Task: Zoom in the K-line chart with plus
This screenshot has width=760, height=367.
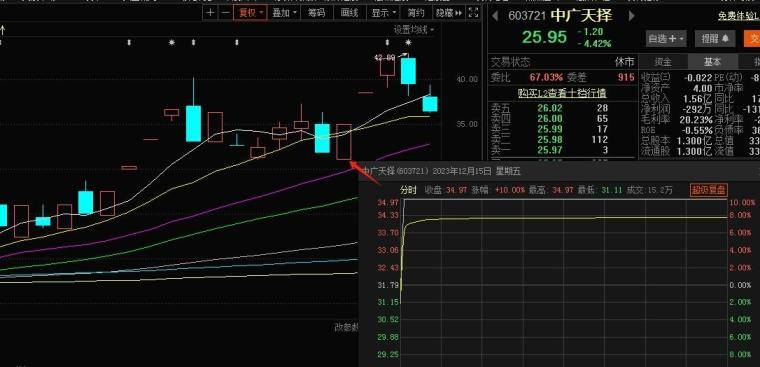Action: [x=210, y=13]
